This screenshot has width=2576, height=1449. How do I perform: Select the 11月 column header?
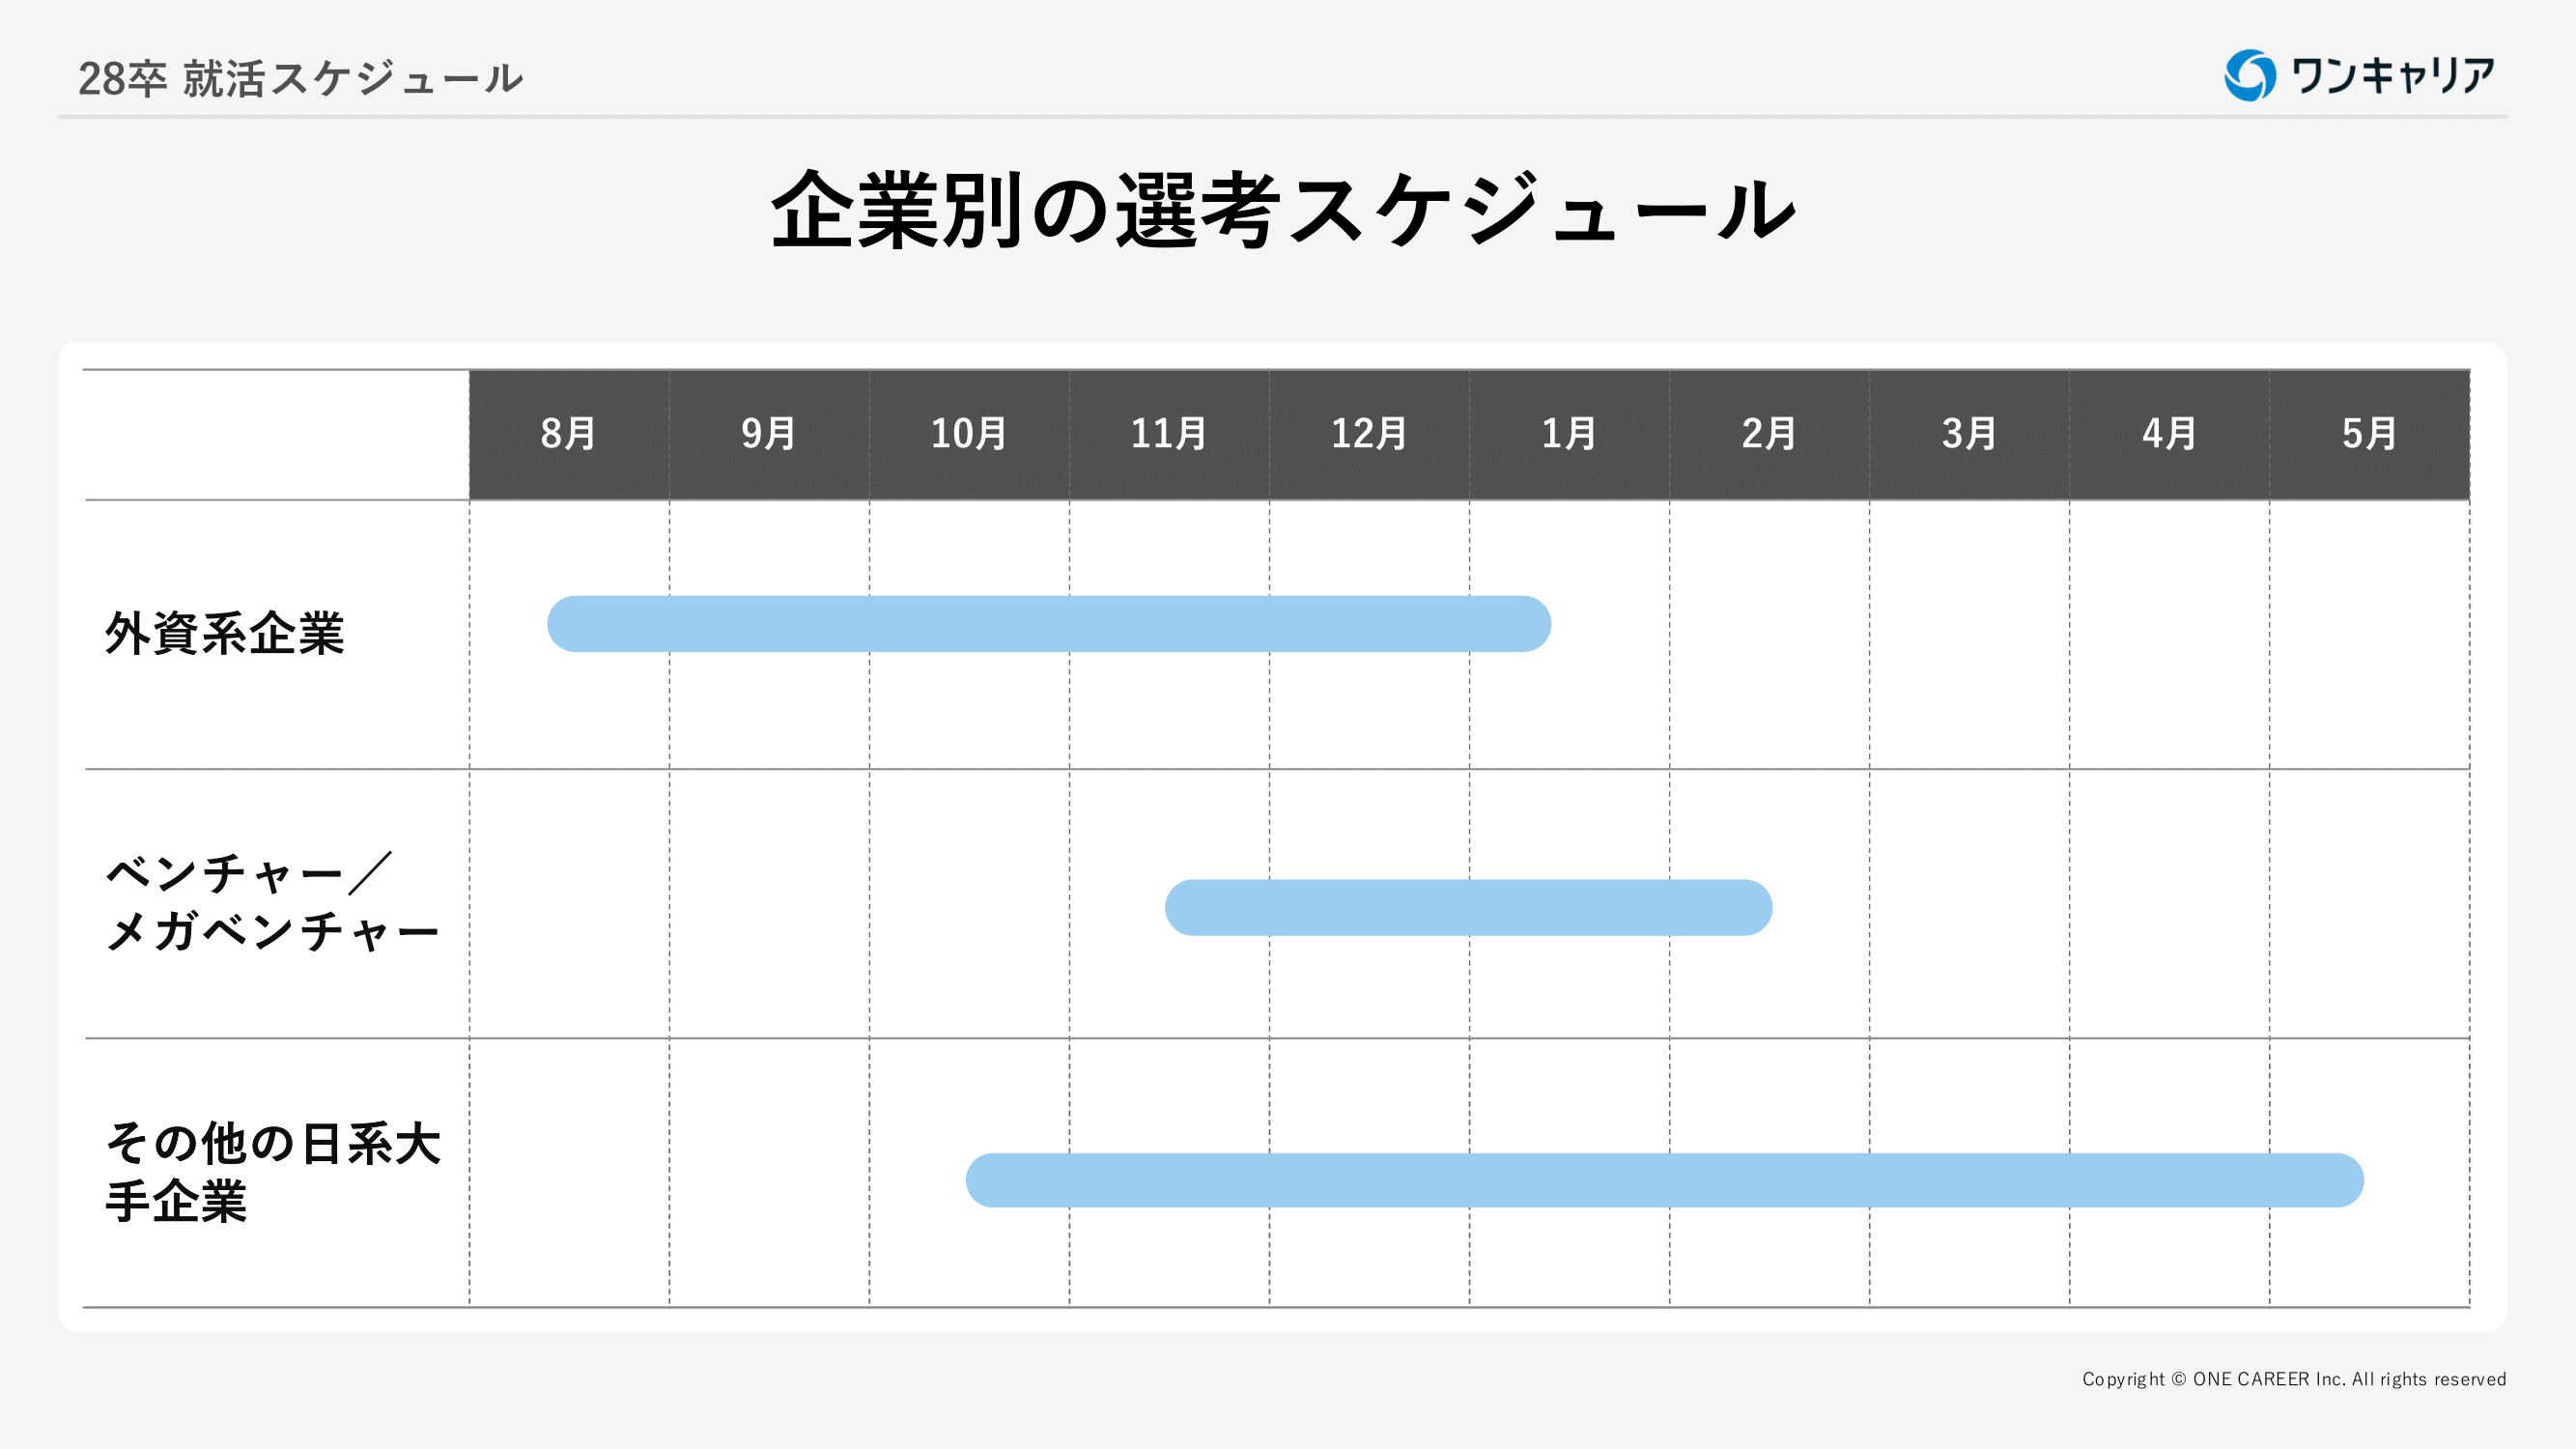tap(1169, 434)
